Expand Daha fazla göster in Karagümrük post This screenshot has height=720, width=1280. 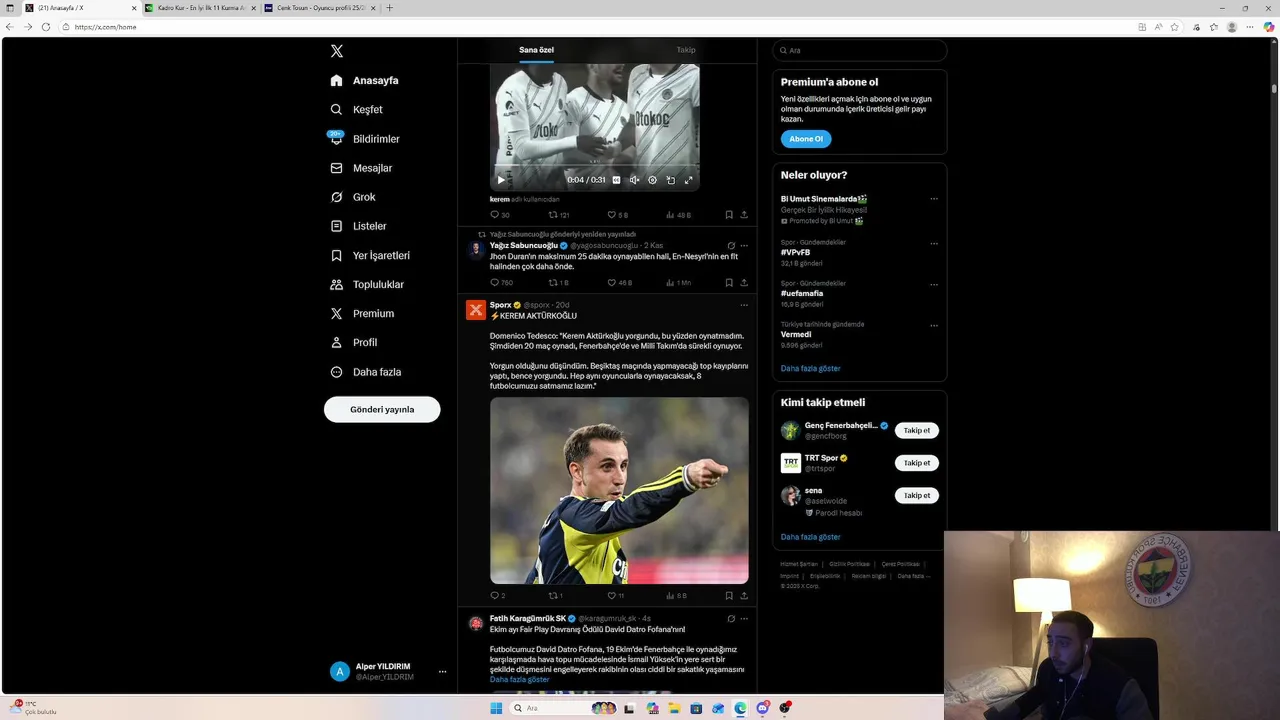coord(519,680)
